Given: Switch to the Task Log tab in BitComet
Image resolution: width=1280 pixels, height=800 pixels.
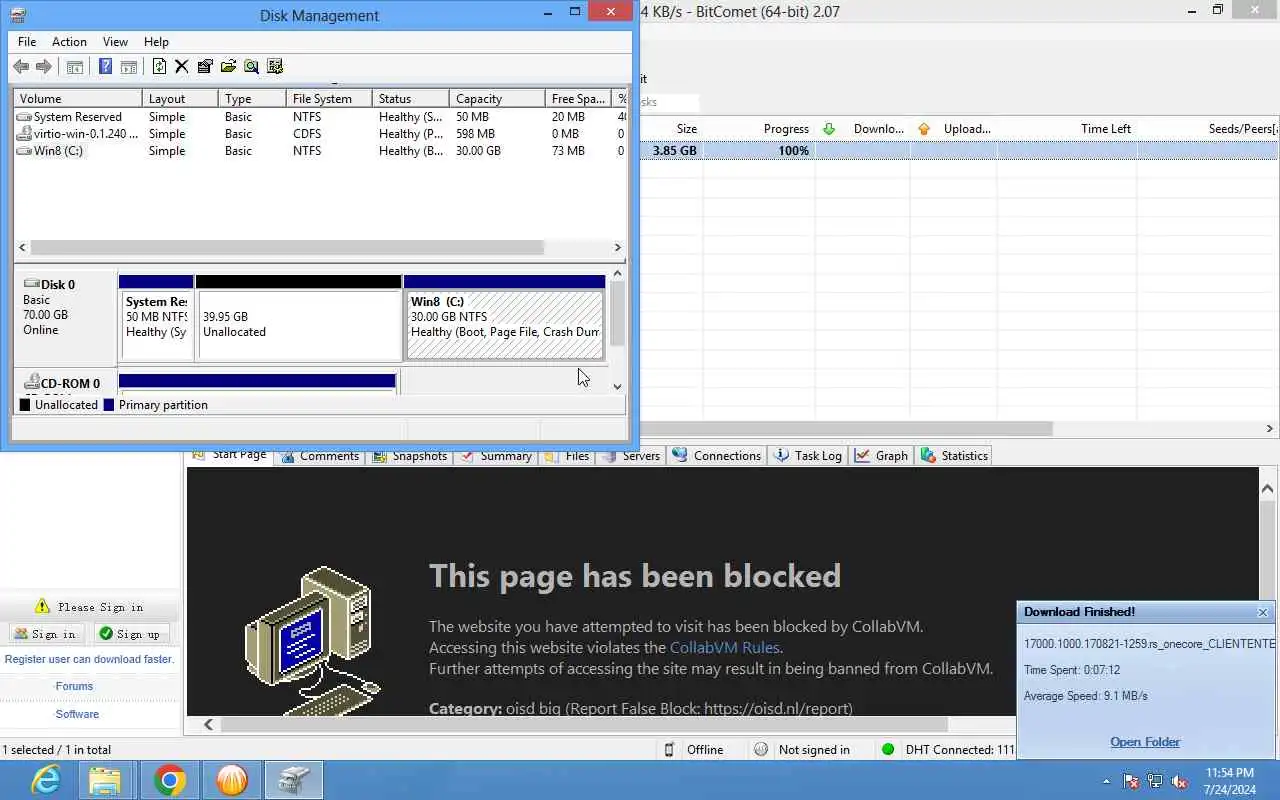Looking at the screenshot, I should click(807, 455).
